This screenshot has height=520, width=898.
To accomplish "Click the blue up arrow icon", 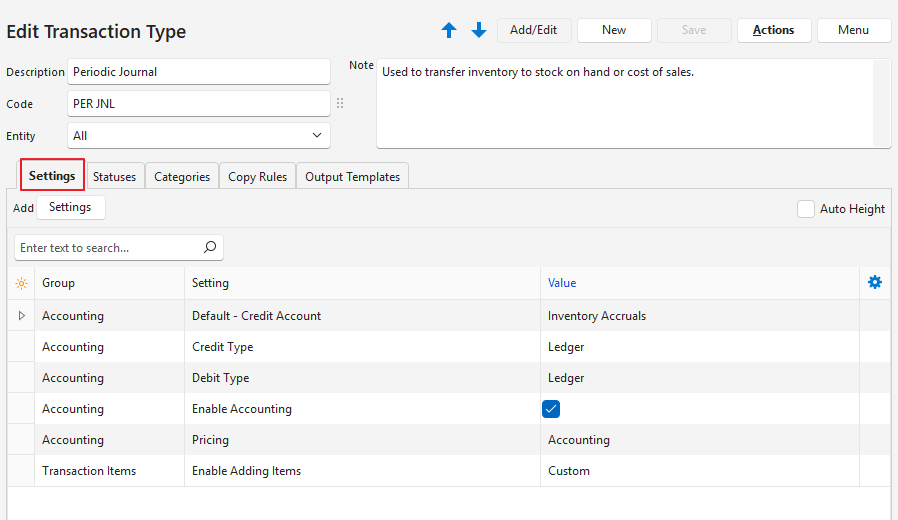I will [x=449, y=31].
